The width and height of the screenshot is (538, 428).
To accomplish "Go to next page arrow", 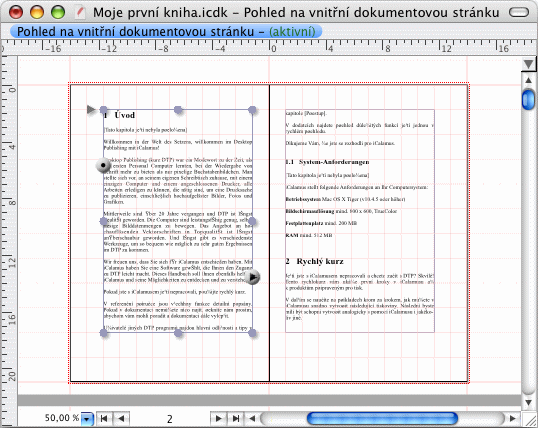I will 218,418.
